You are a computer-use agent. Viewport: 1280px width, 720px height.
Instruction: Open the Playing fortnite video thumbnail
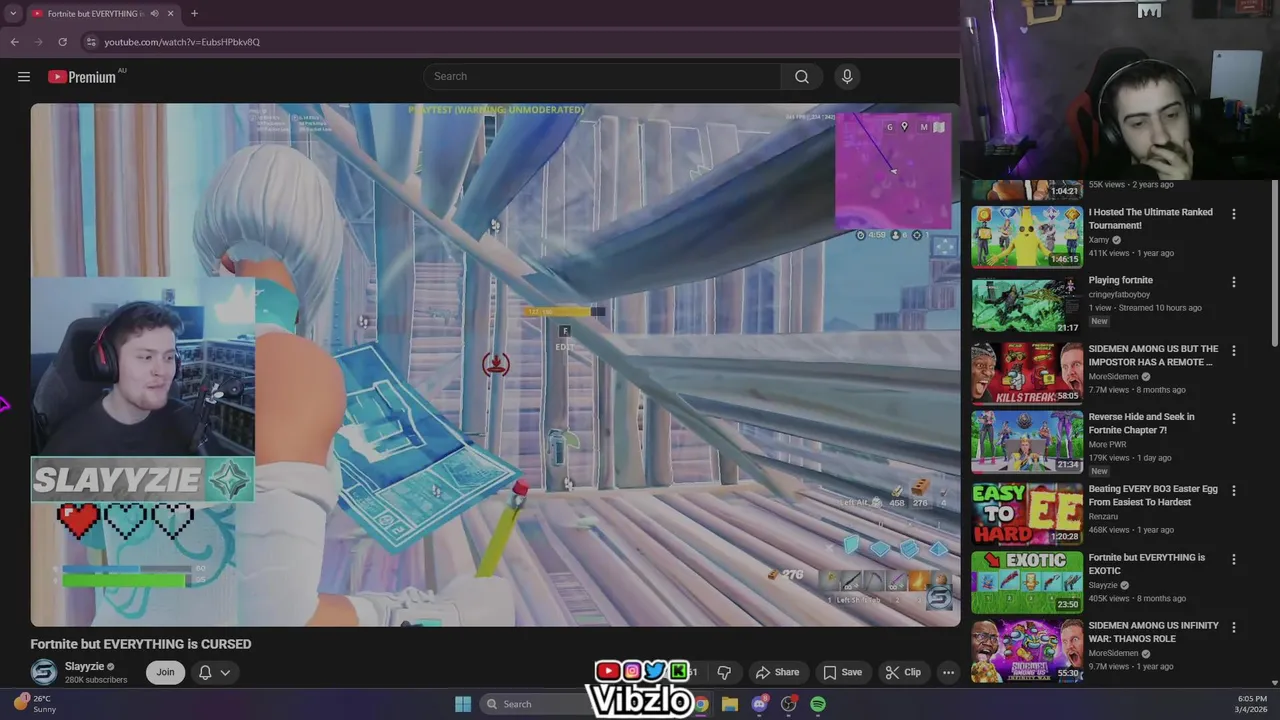pyautogui.click(x=1027, y=305)
